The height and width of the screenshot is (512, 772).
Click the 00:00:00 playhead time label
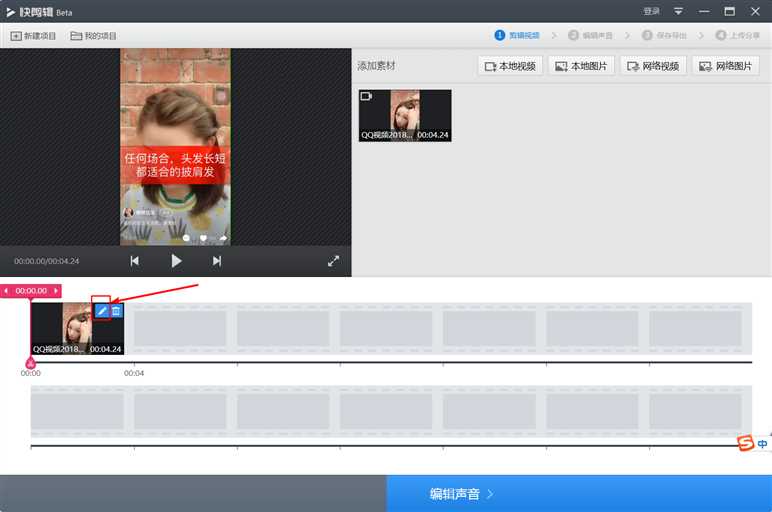[x=31, y=291]
